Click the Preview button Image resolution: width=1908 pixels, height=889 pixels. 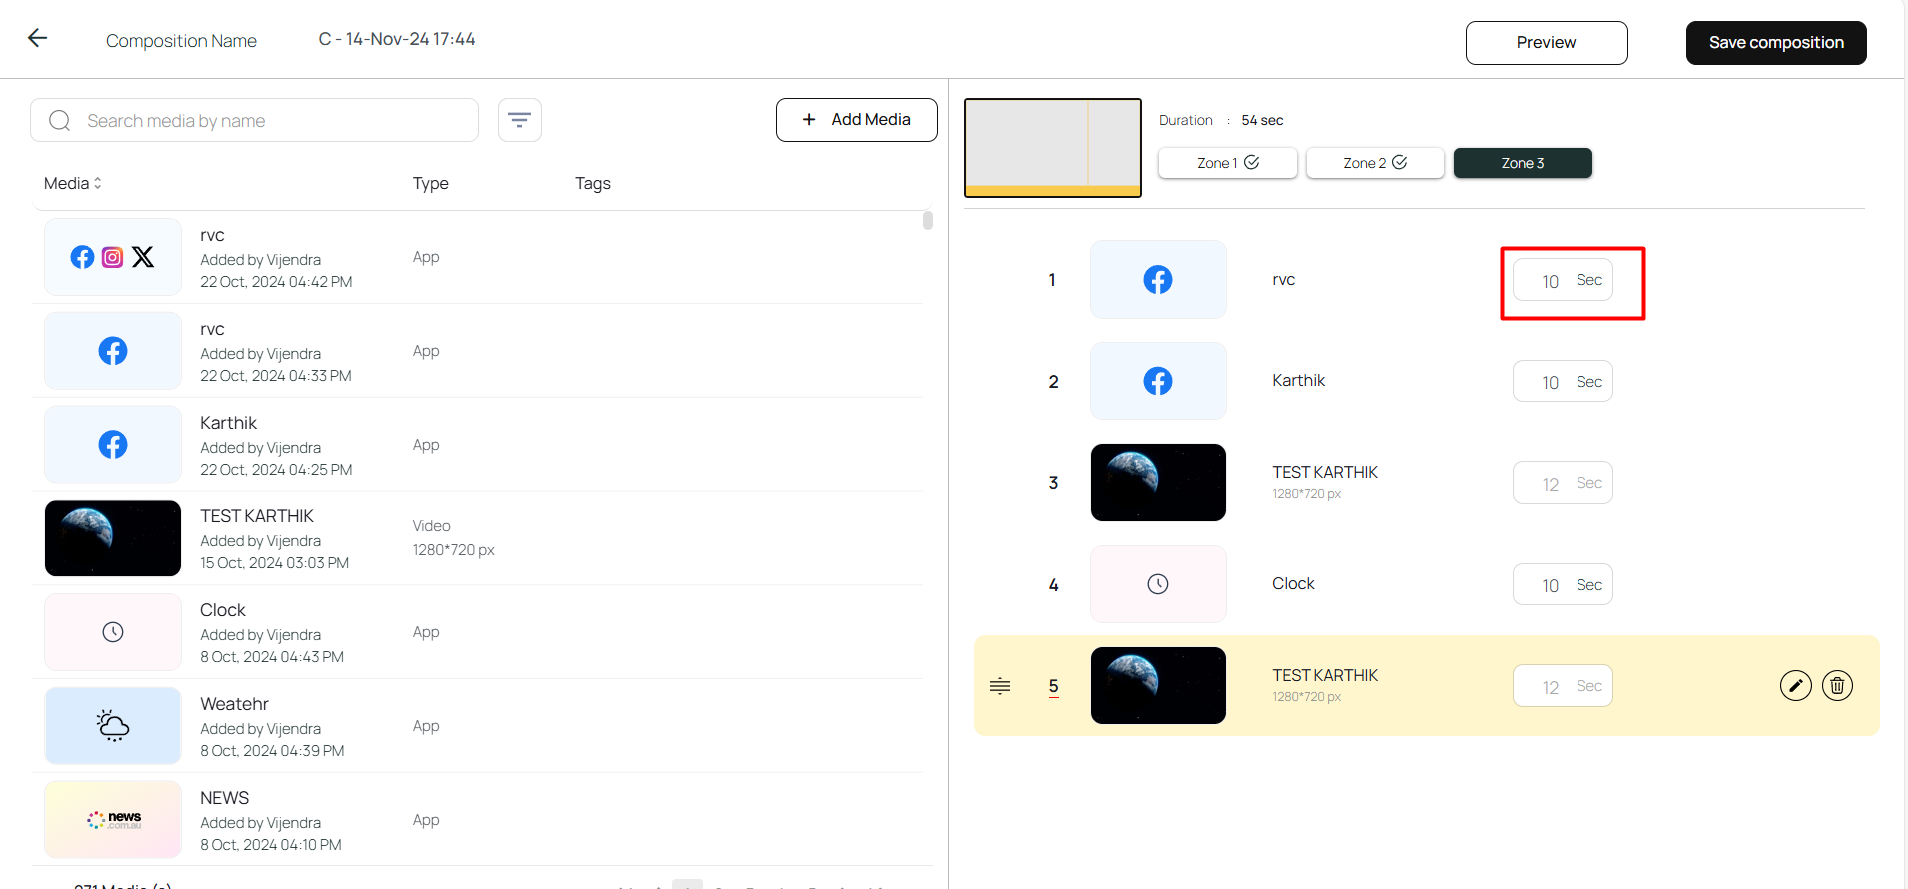point(1546,43)
